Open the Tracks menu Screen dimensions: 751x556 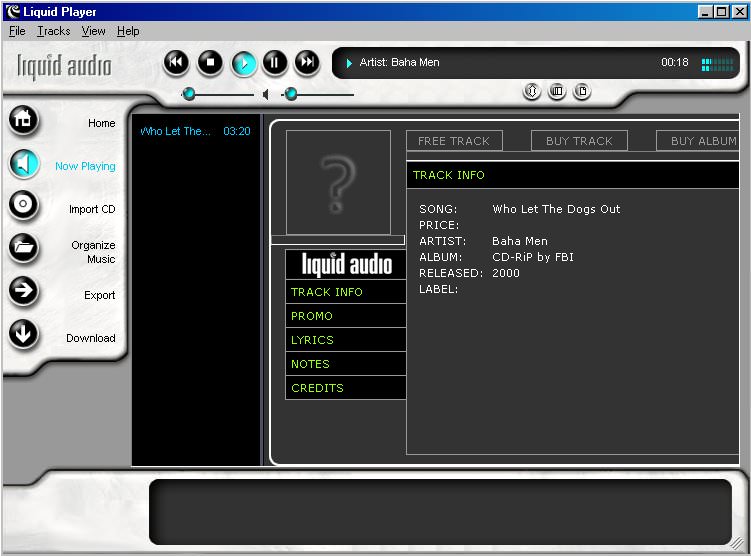[54, 31]
